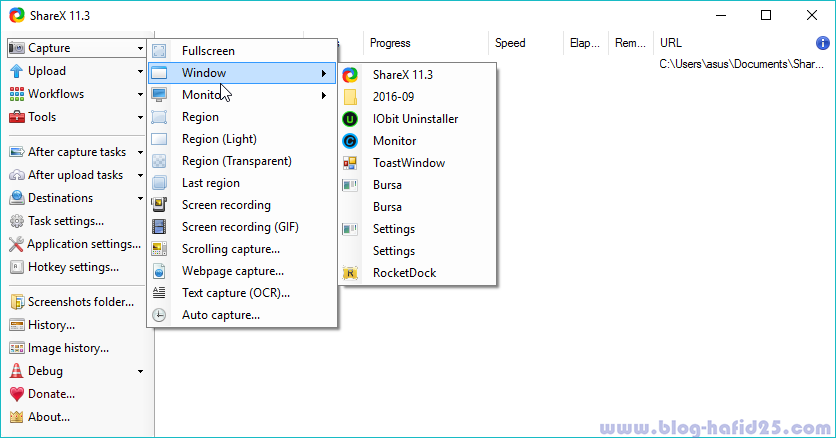Open Hotkey settings...
Screen dimensions: 836x438
point(64,267)
